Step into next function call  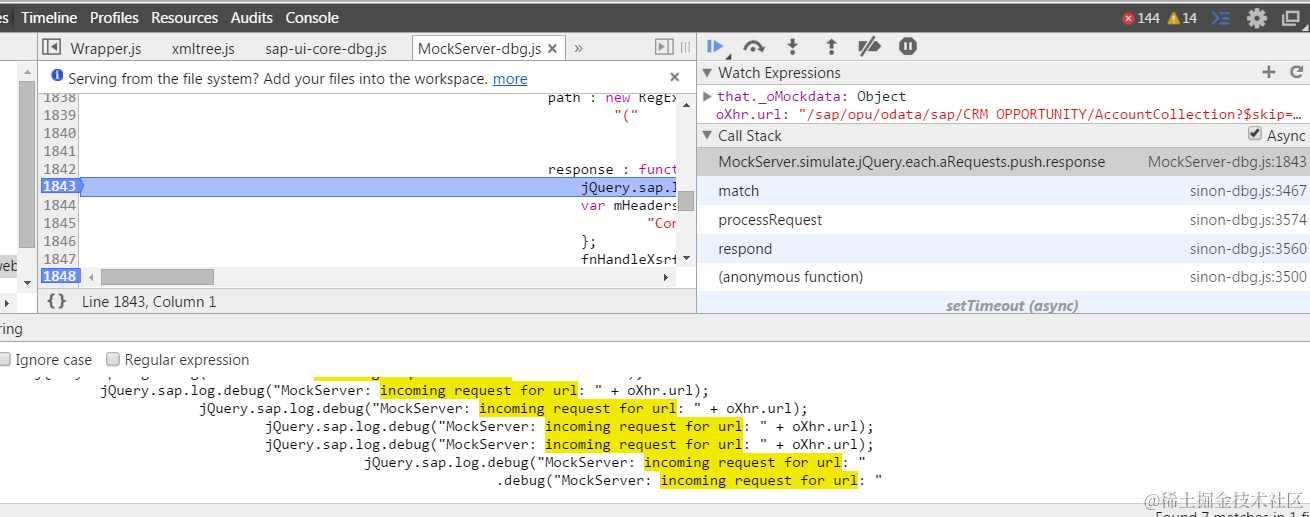[793, 46]
